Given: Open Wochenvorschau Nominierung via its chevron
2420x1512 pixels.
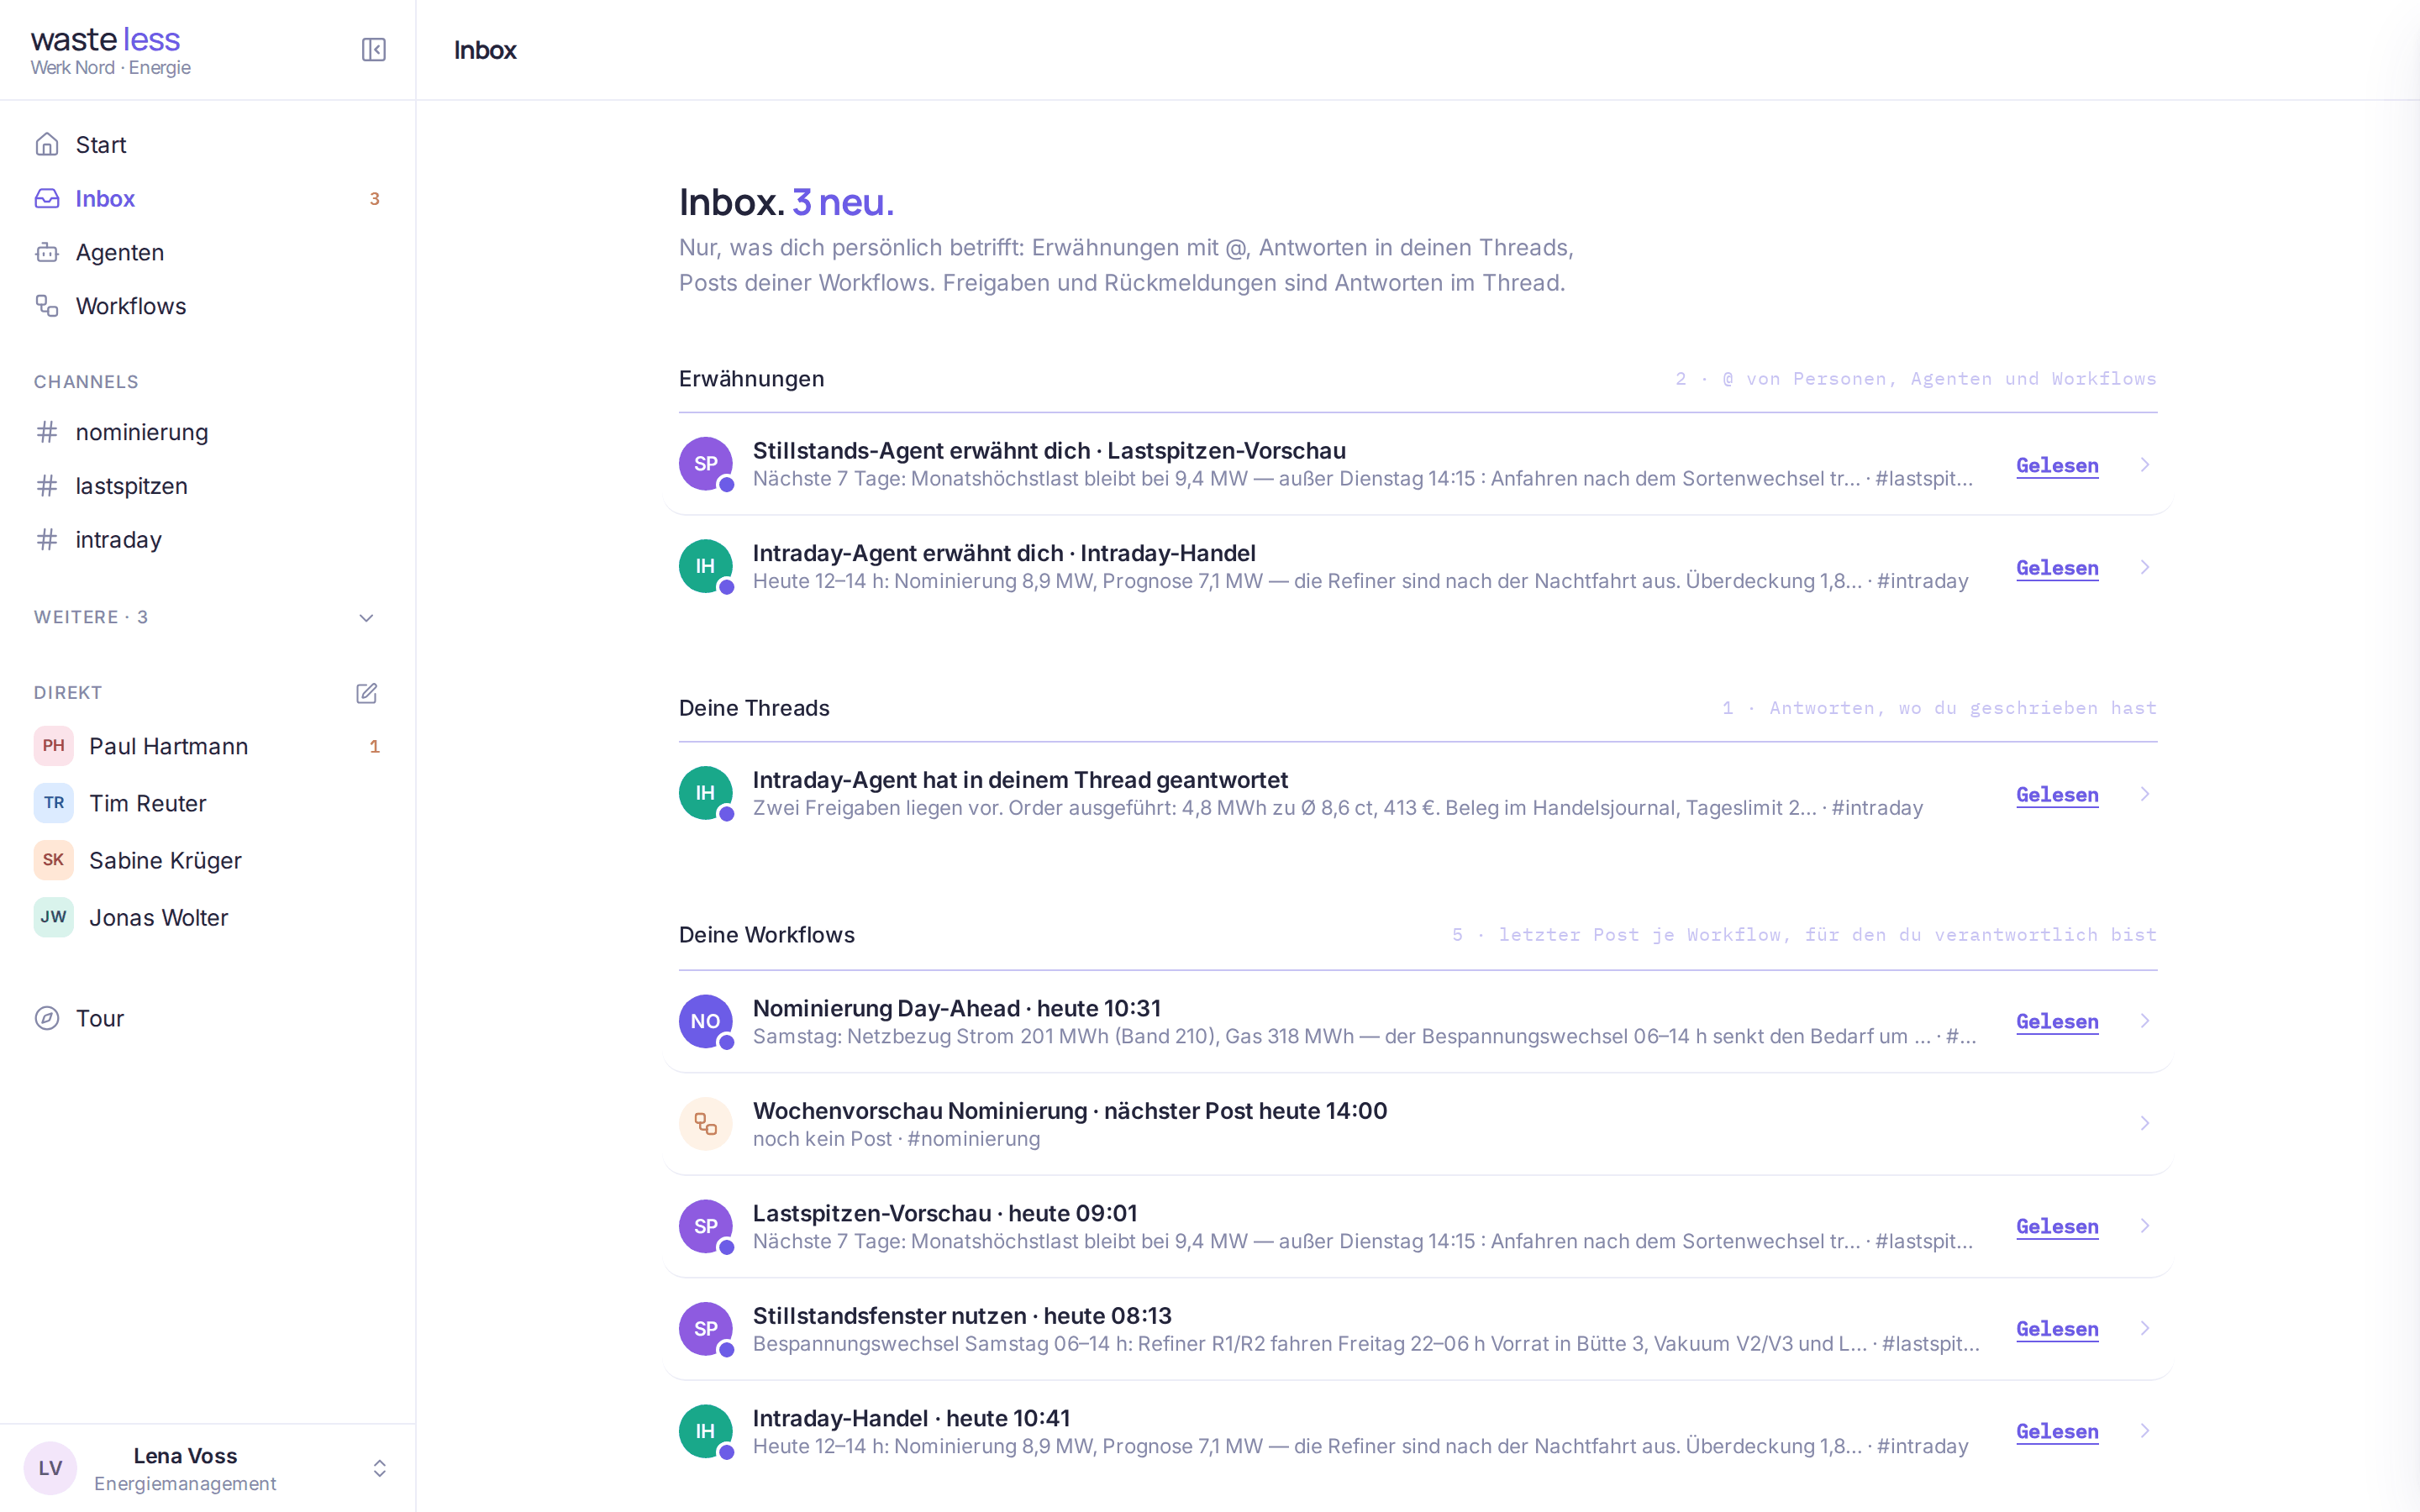Looking at the screenshot, I should click(2144, 1124).
